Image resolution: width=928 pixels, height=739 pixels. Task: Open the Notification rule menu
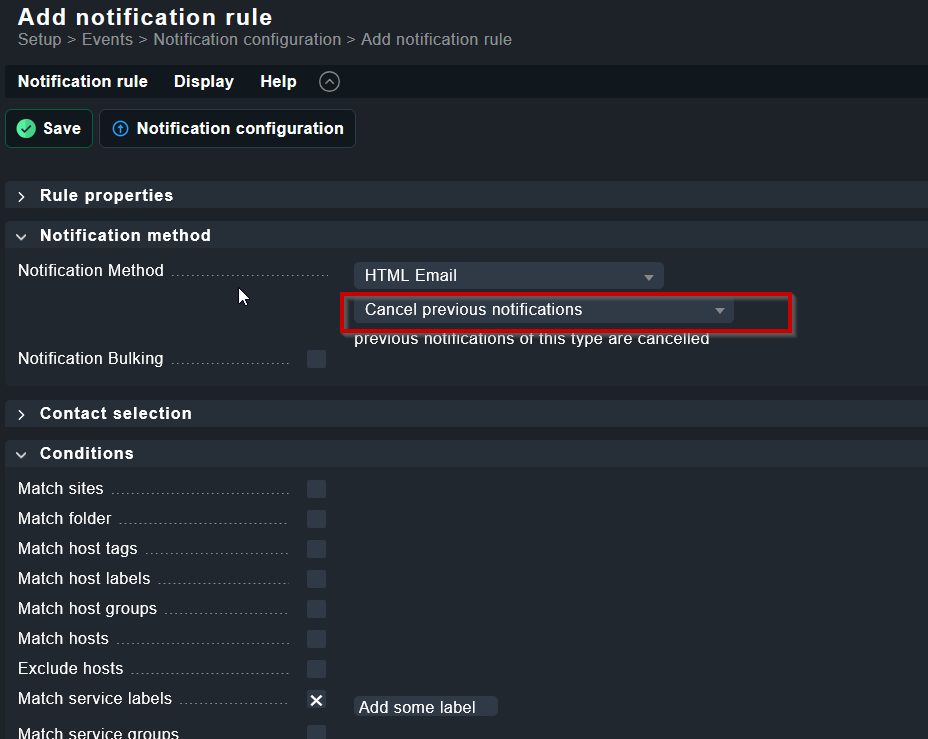pos(82,82)
